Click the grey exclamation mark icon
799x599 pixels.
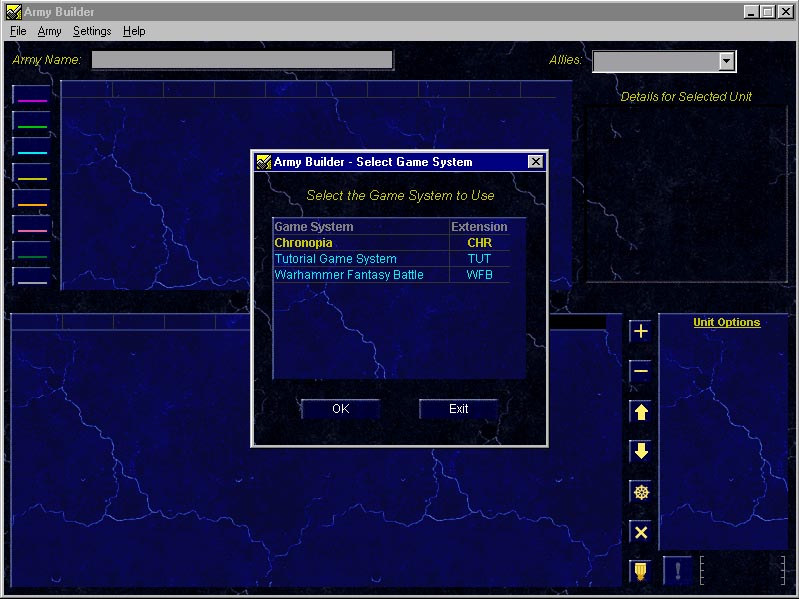tap(678, 570)
